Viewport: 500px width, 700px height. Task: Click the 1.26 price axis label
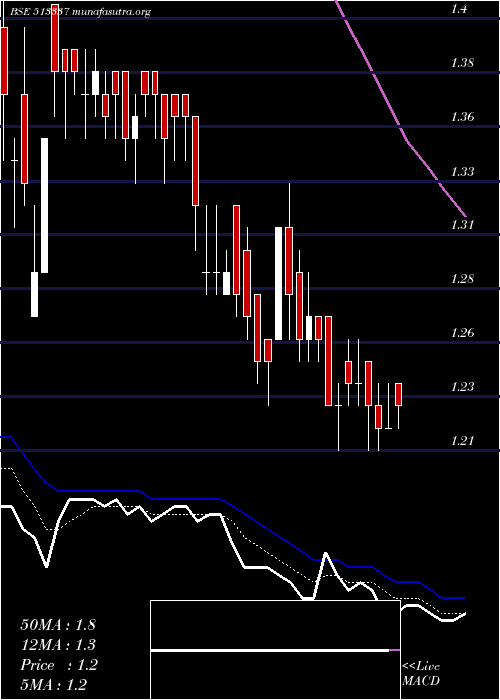click(x=462, y=333)
